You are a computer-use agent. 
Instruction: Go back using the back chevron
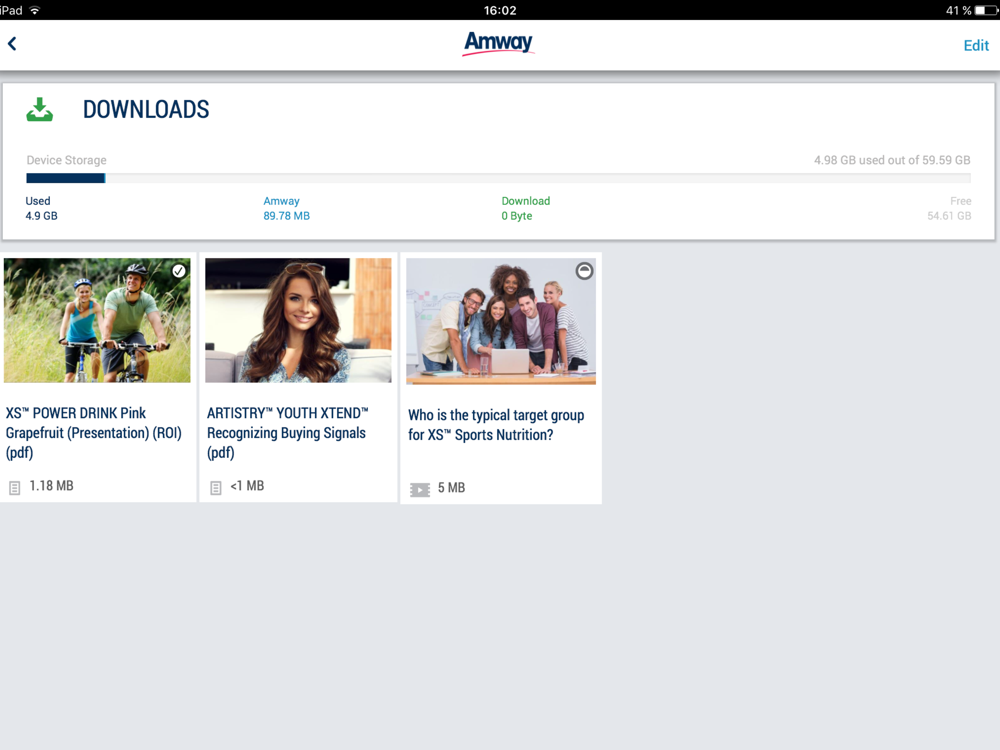12,43
